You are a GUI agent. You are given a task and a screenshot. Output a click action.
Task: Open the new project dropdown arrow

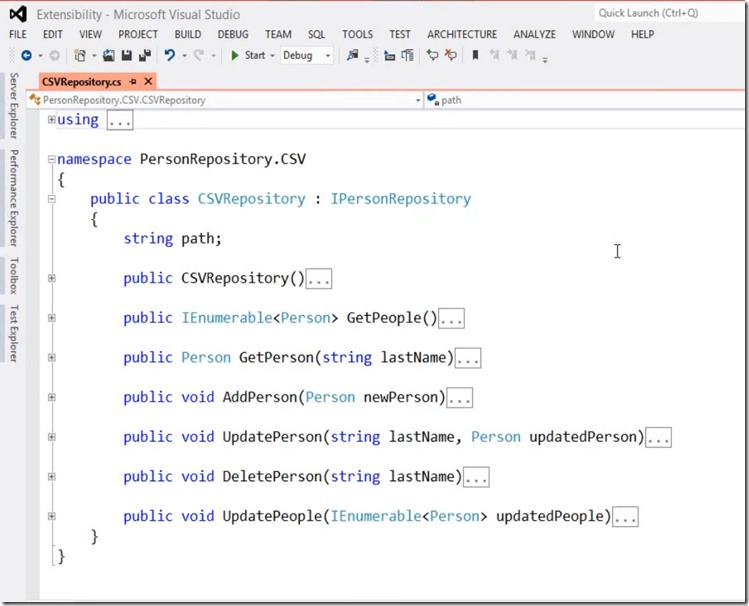pyautogui.click(x=94, y=56)
